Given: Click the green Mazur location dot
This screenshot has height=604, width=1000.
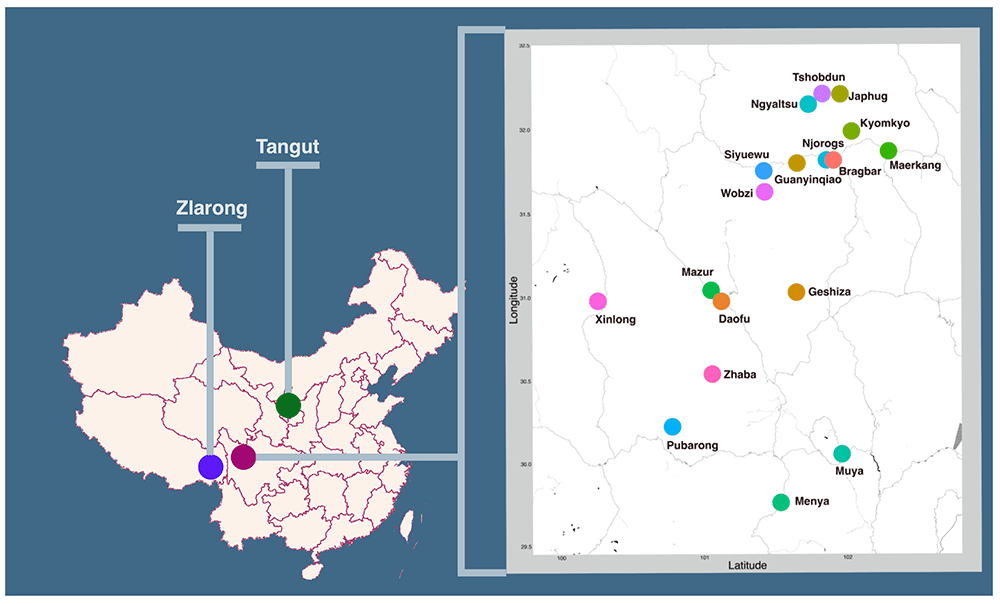Looking at the screenshot, I should [711, 290].
